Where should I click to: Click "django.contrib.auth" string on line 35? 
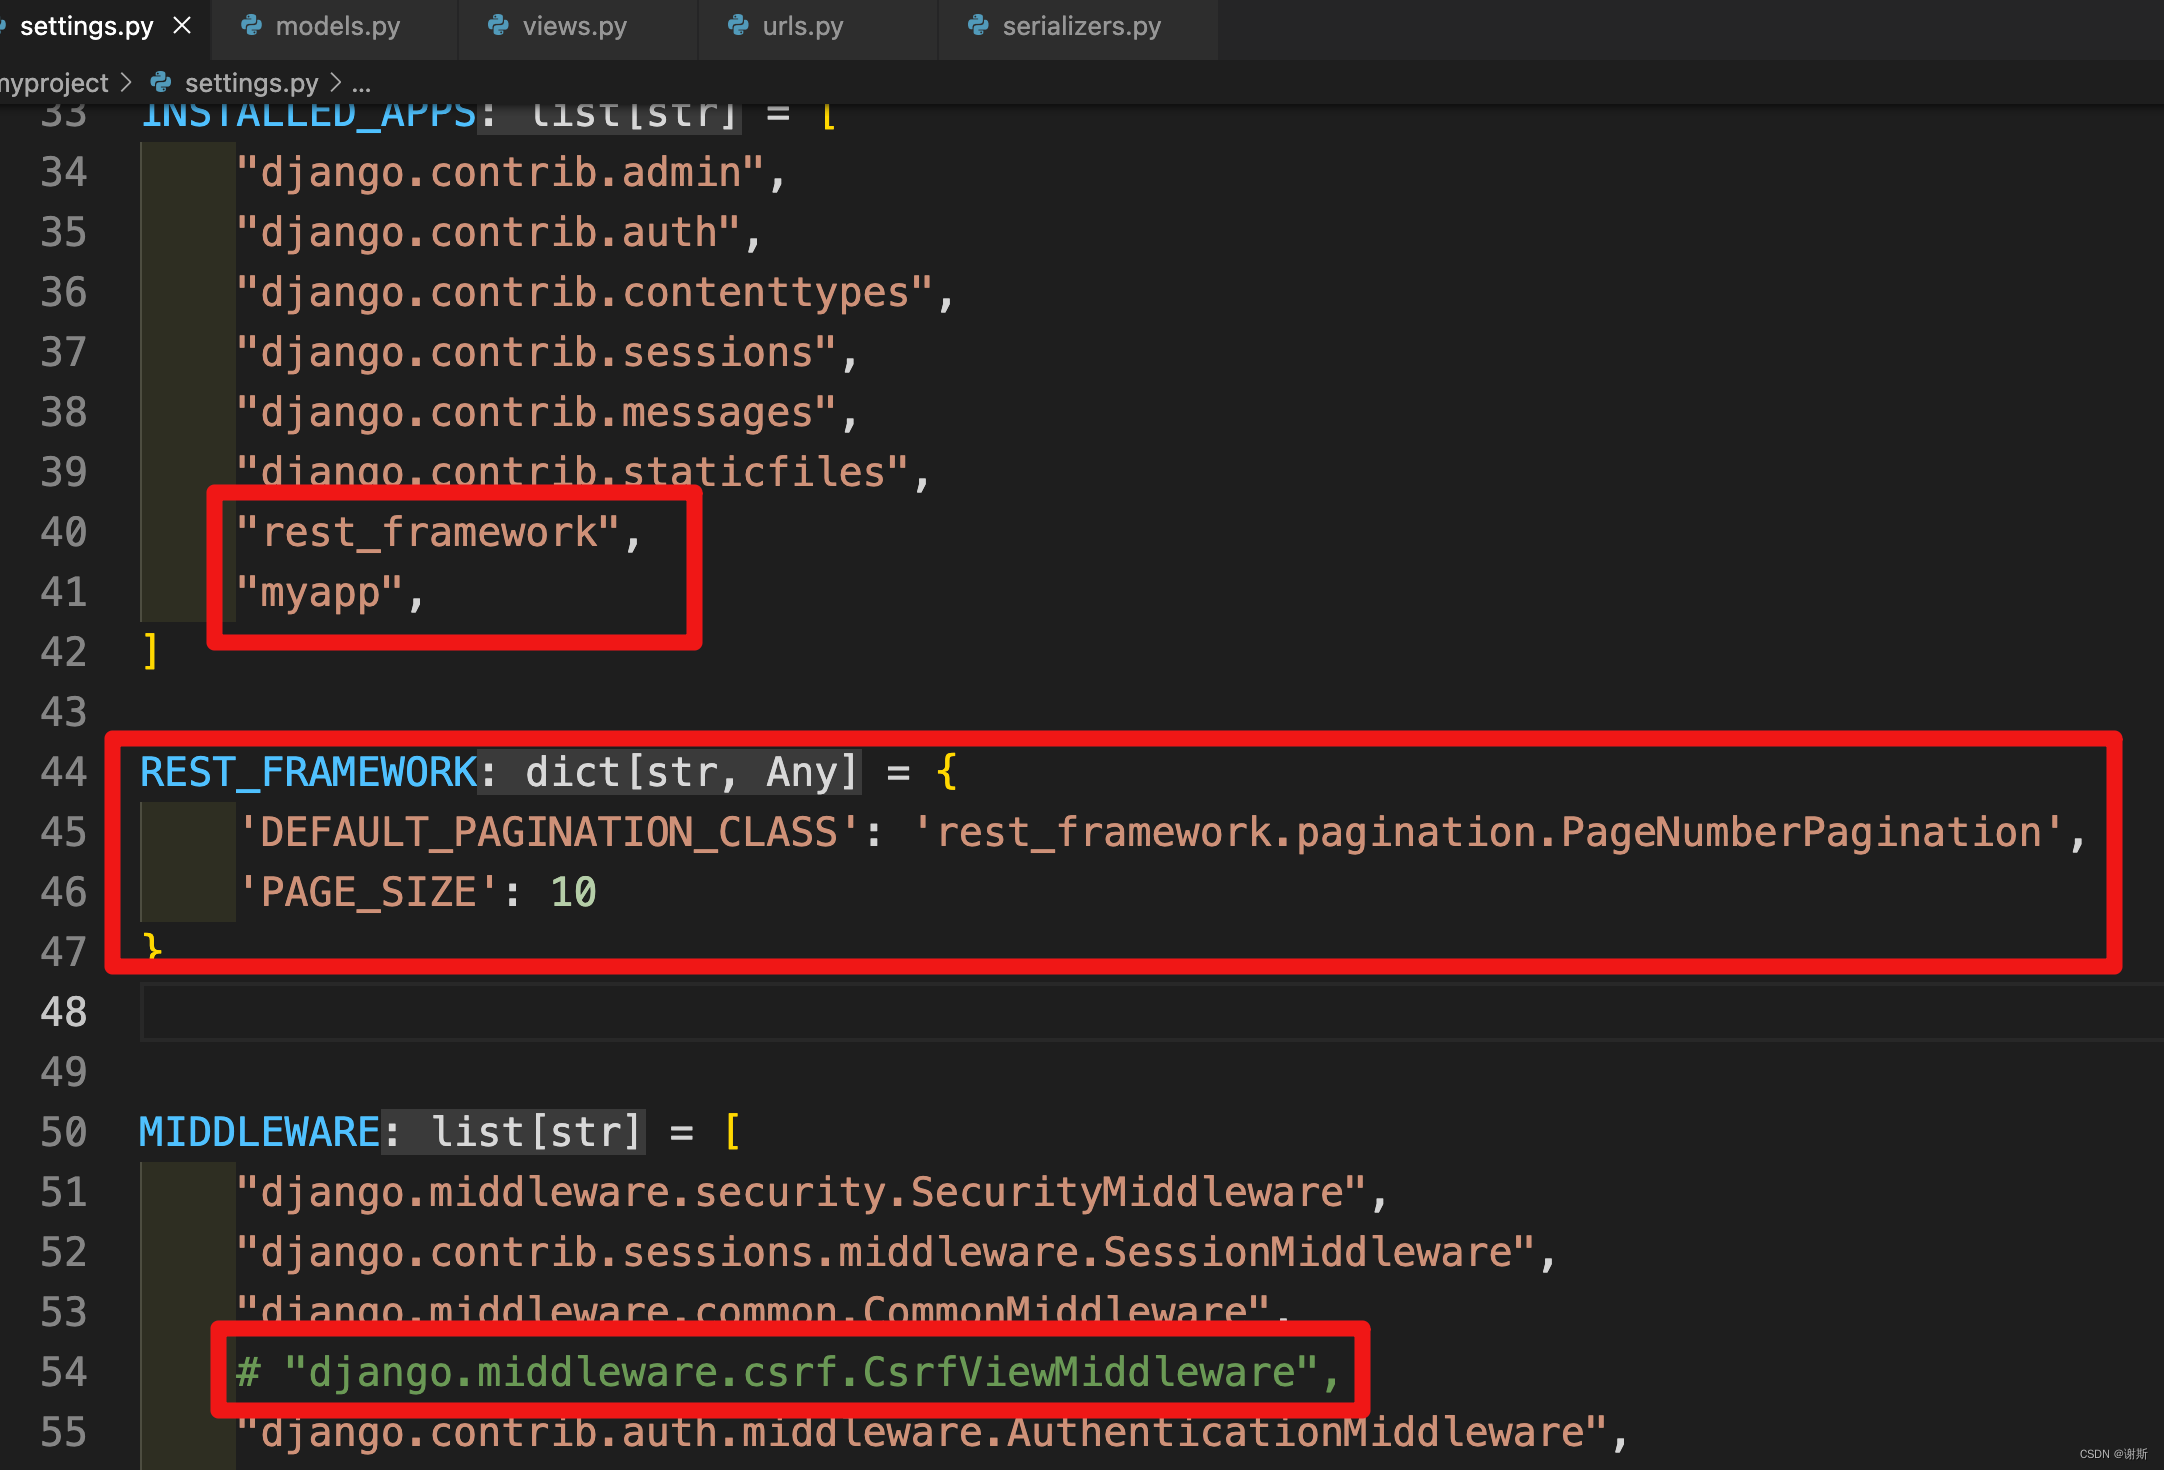[489, 232]
